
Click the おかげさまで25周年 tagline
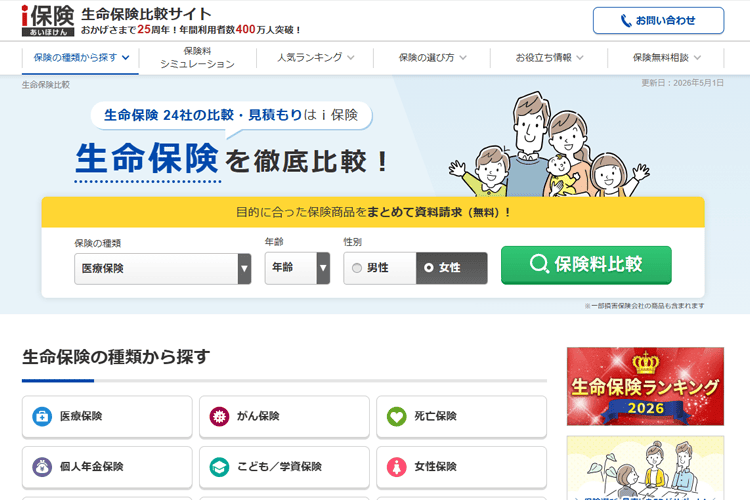tap(191, 30)
